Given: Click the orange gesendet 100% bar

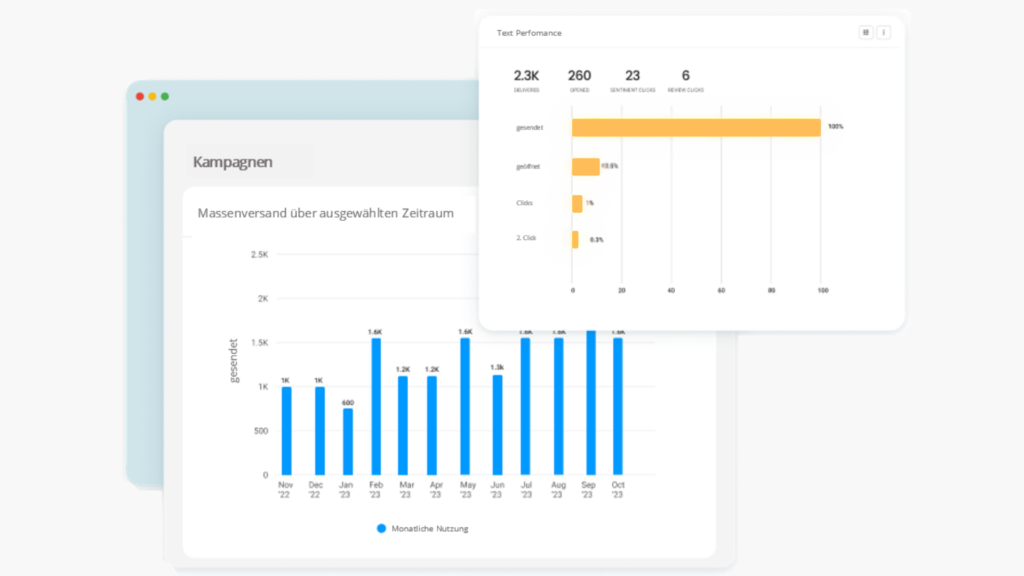Looking at the screenshot, I should point(696,127).
